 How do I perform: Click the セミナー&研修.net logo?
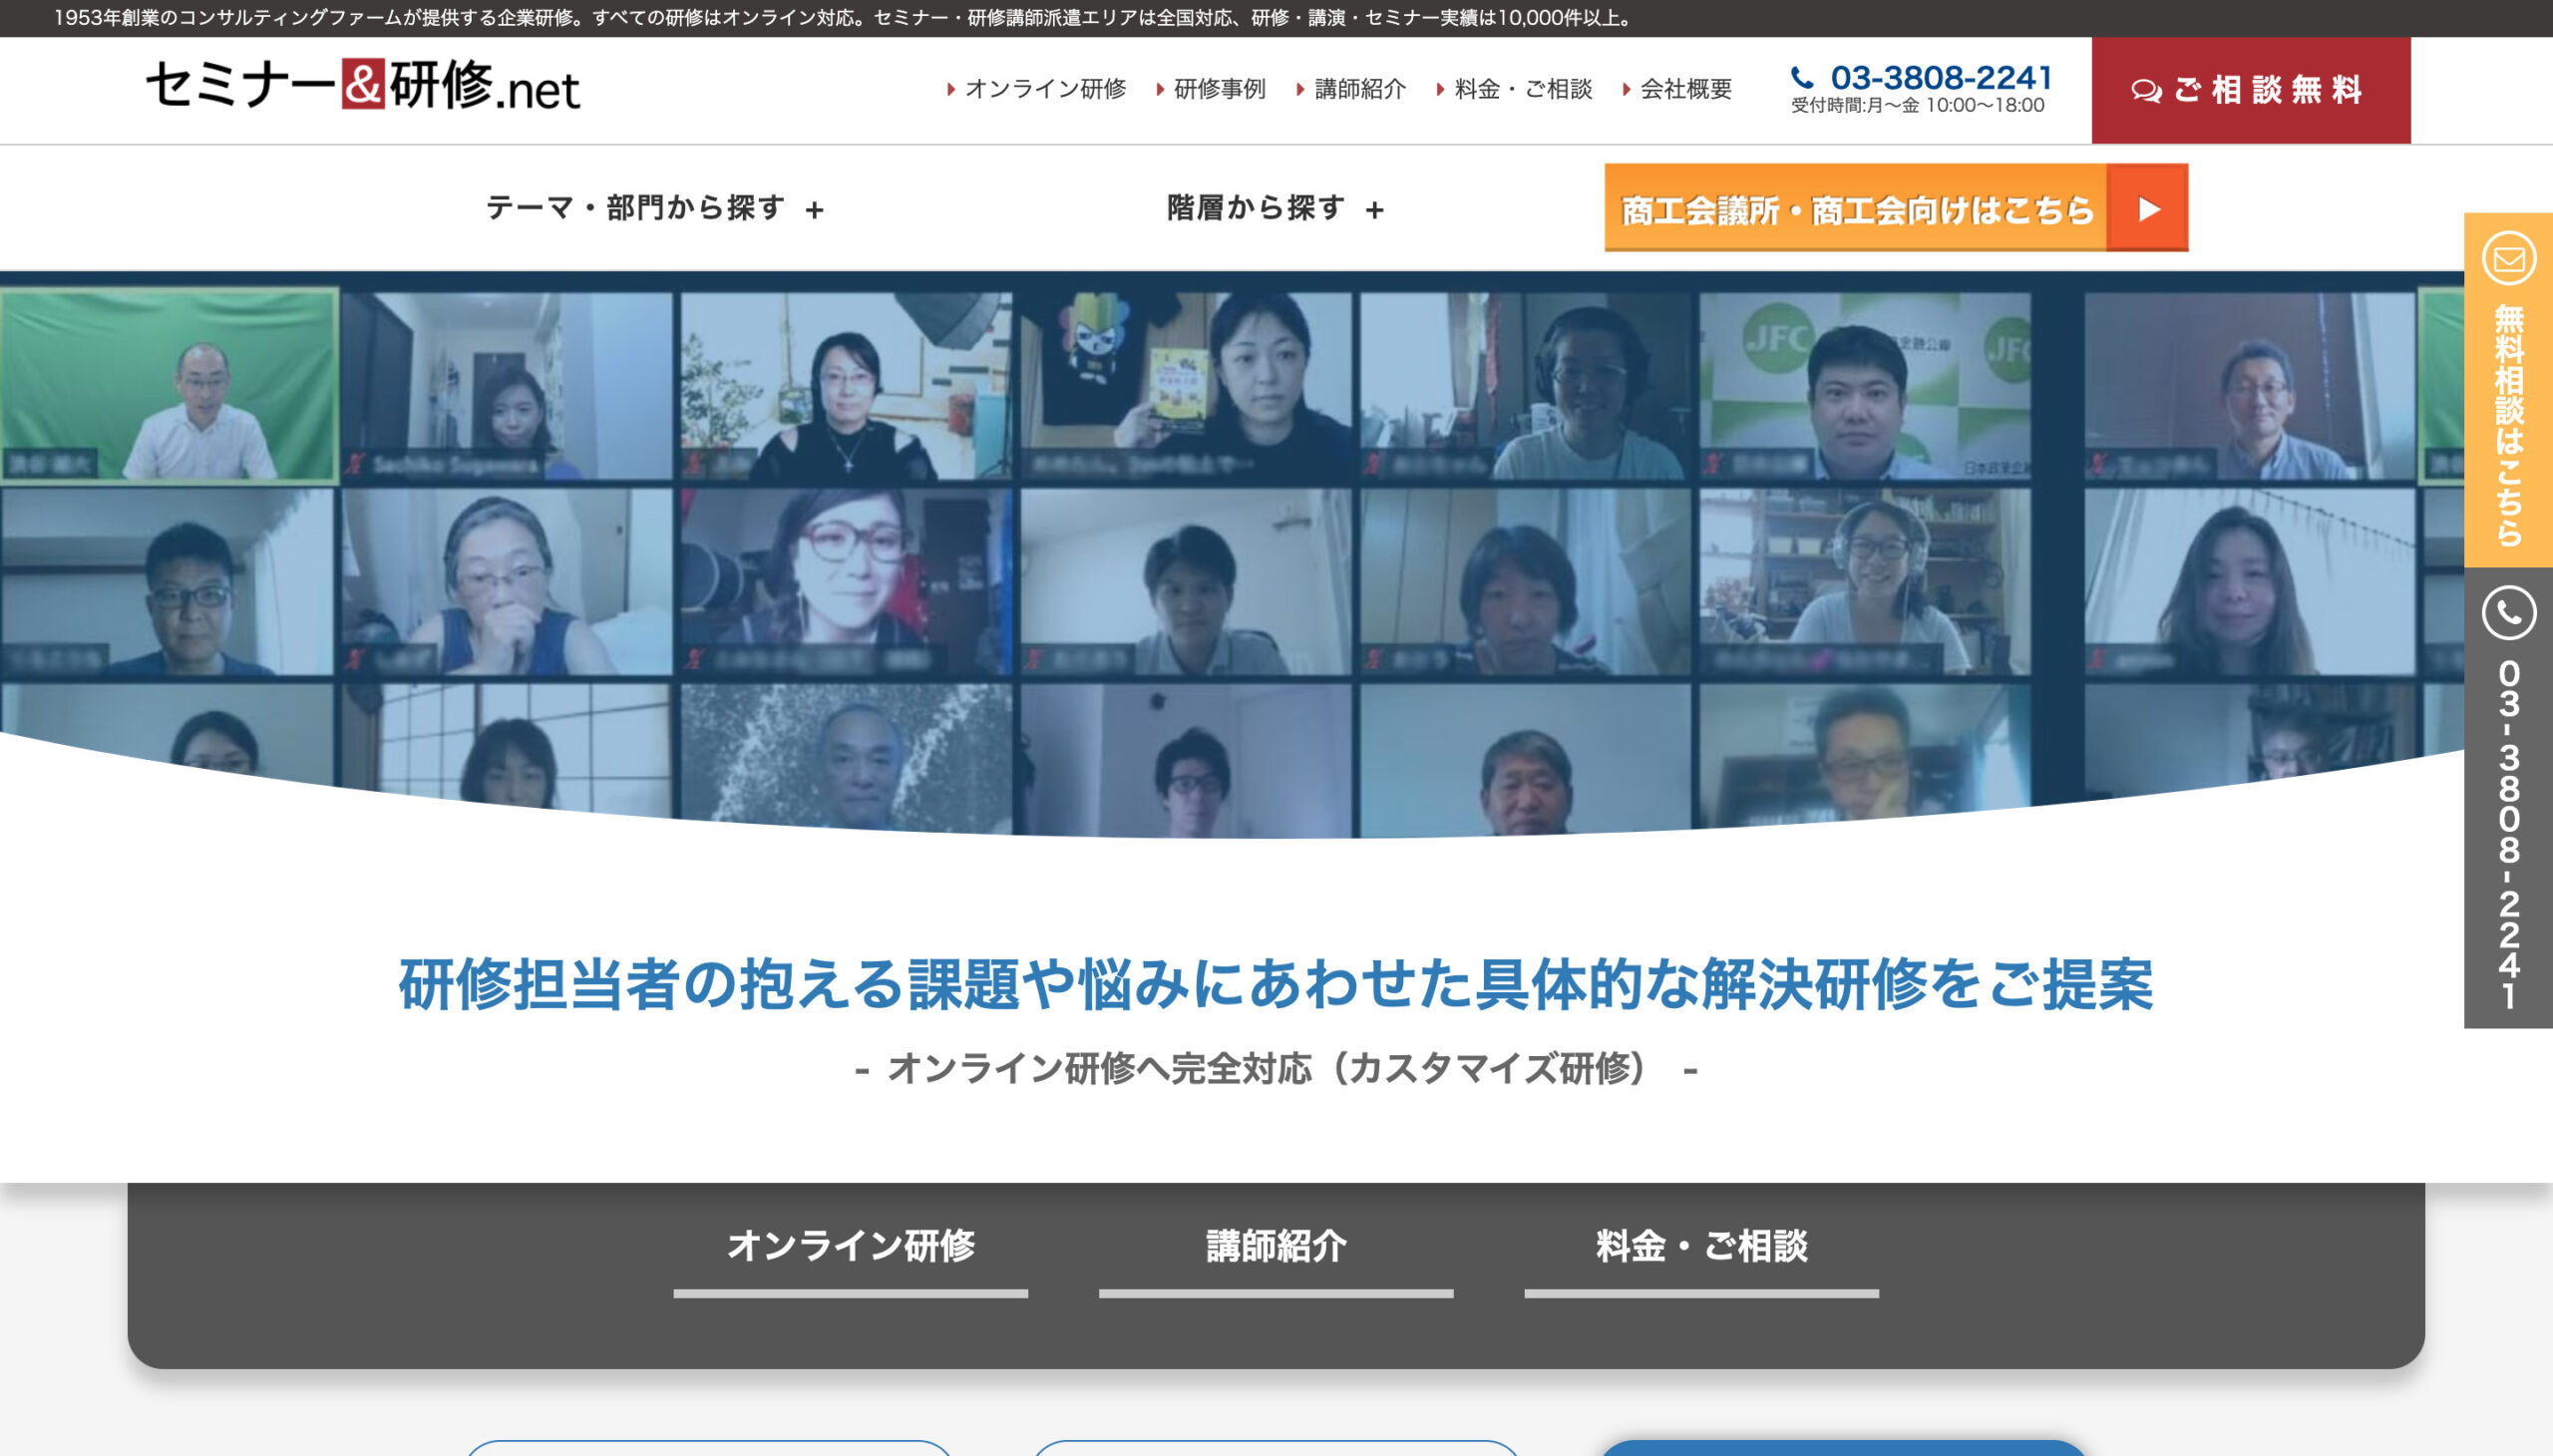[x=362, y=86]
